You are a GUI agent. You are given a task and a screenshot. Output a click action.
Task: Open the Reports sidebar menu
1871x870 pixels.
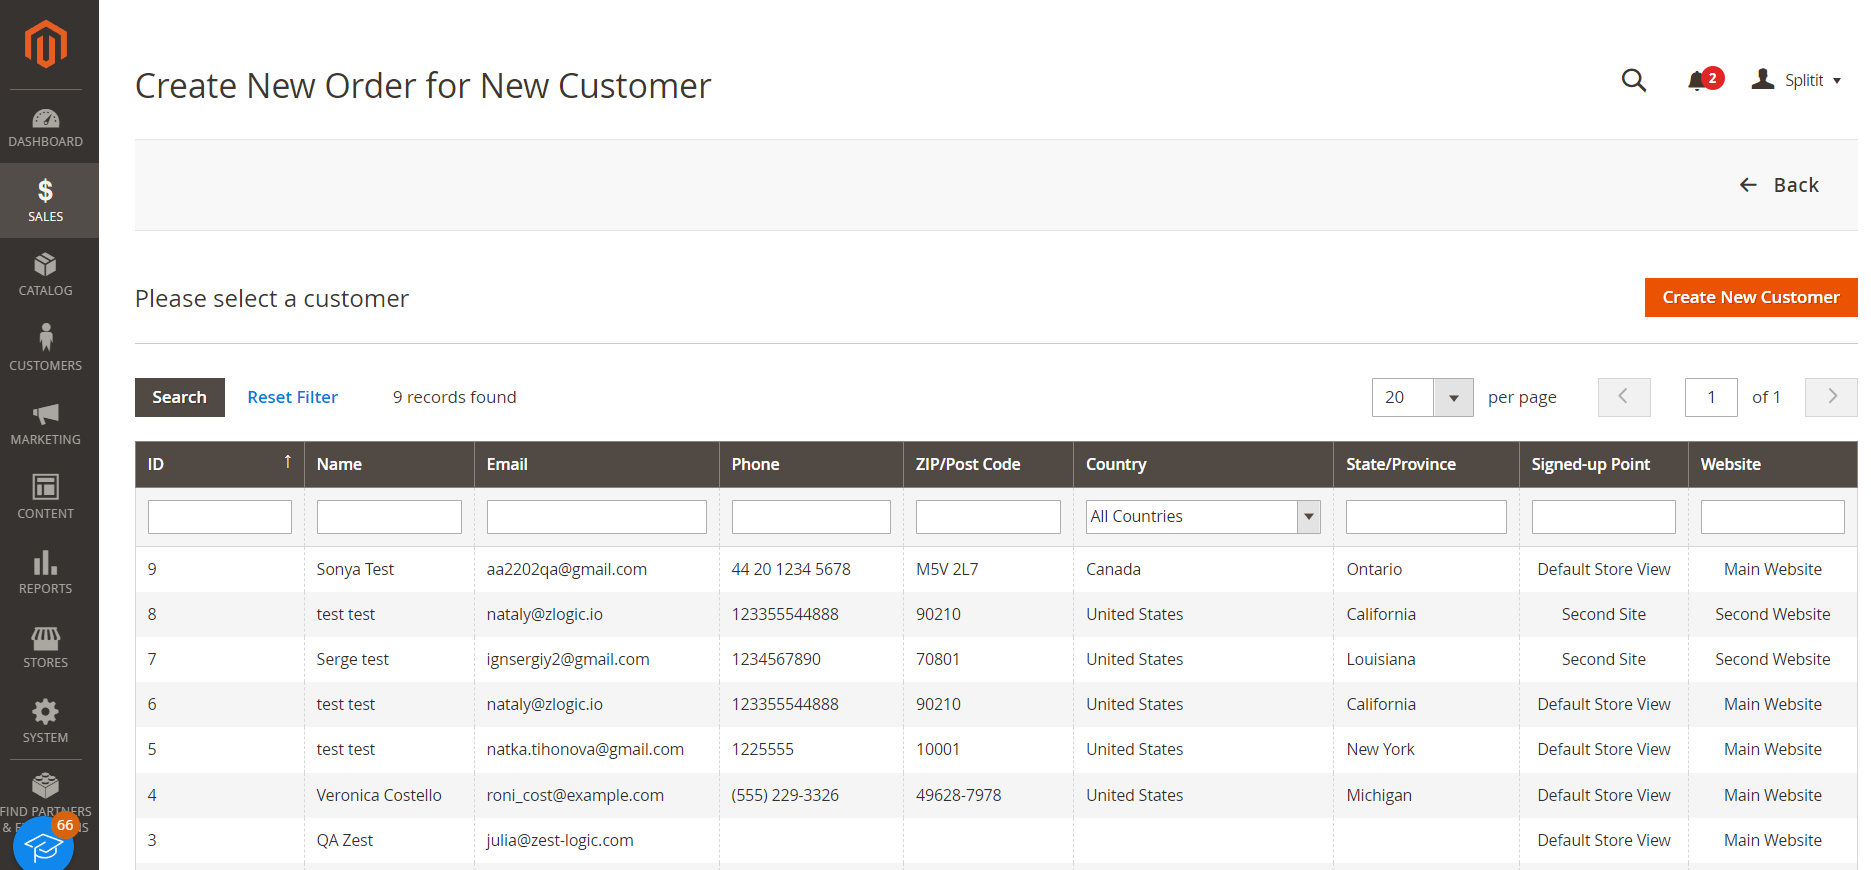pos(46,573)
